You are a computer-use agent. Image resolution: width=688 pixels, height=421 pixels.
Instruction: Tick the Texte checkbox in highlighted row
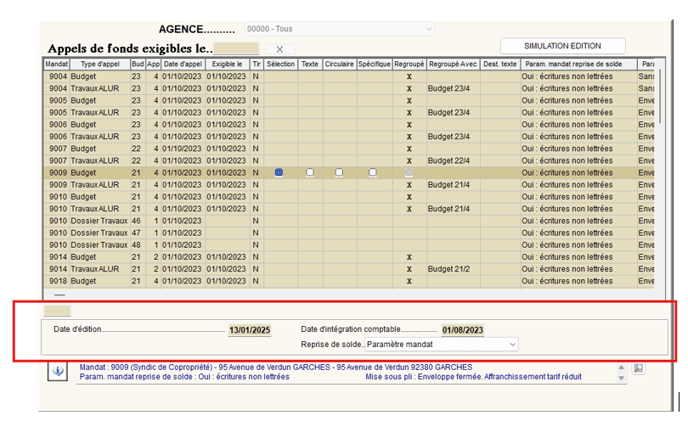[x=310, y=173]
